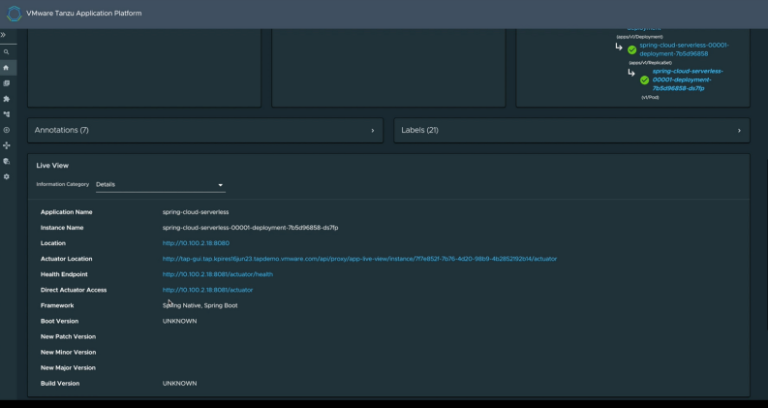Screen dimensions: 768x408
Task: Click the 'New Patch Version' label
Action: tap(68, 336)
